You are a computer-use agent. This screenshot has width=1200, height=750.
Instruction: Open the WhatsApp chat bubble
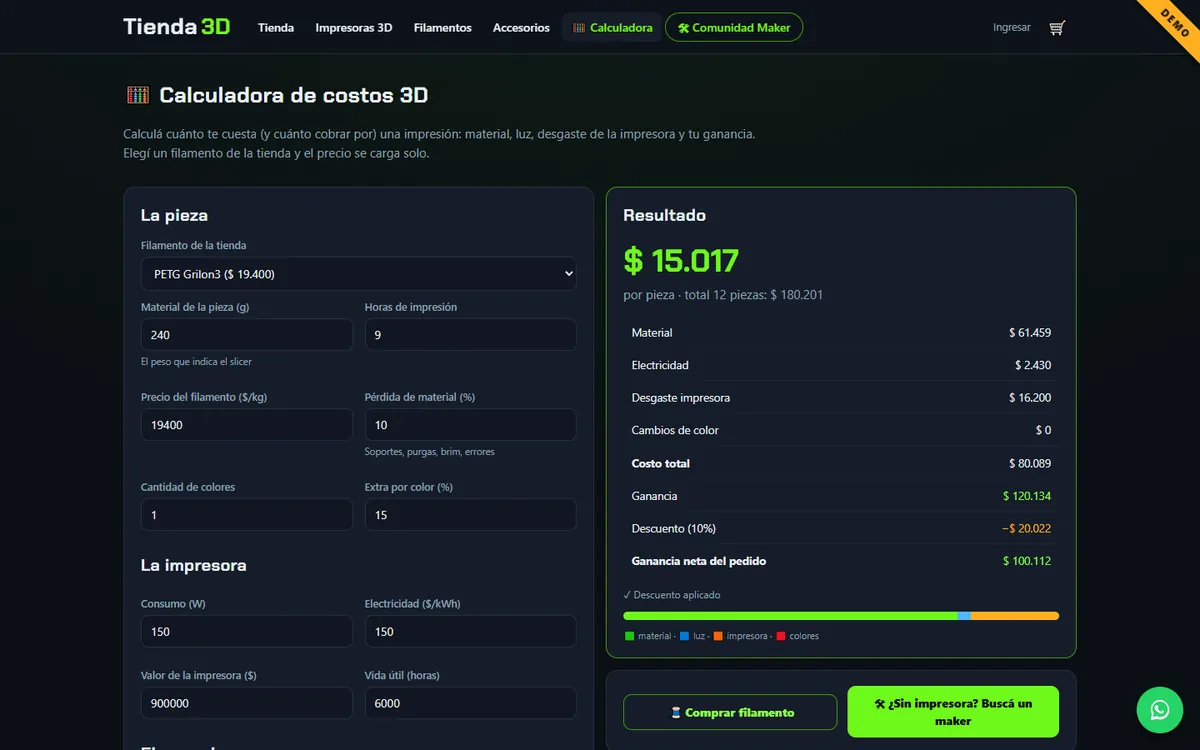point(1160,710)
